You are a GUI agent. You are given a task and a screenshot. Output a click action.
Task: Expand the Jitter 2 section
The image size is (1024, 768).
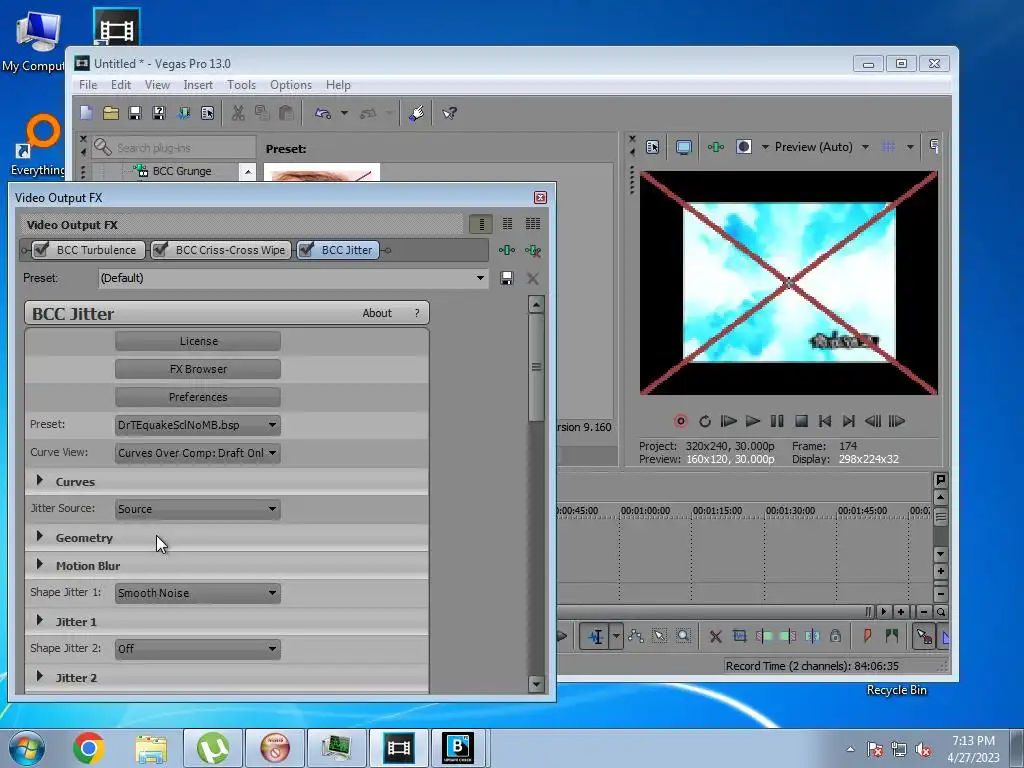(40, 677)
